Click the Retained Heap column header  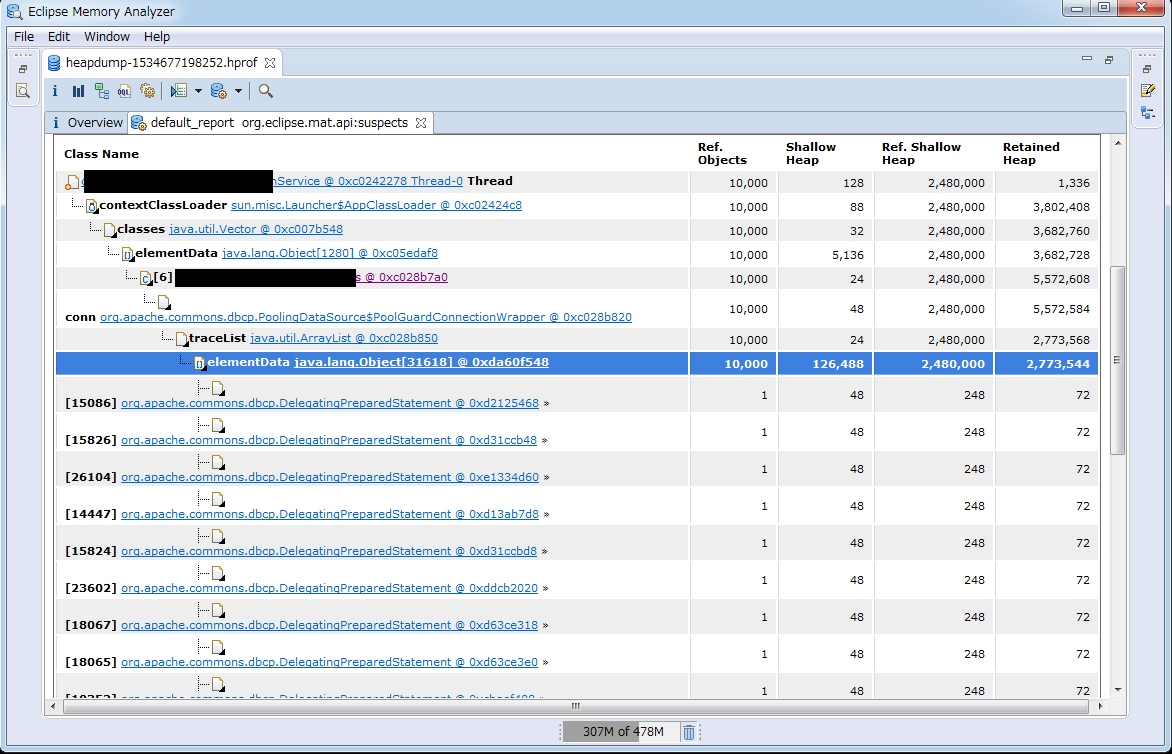[x=1031, y=153]
